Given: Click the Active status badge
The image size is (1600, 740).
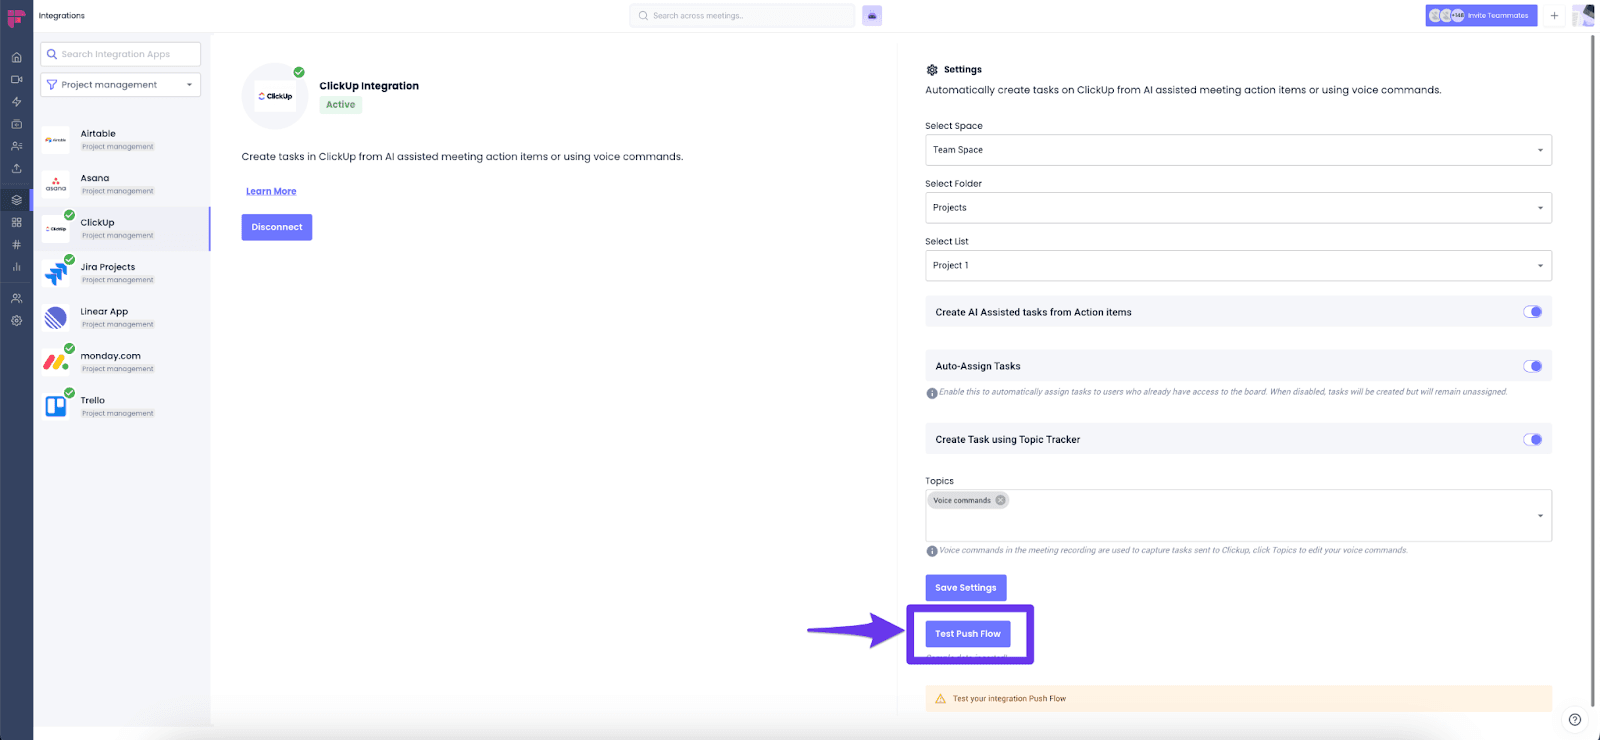Looking at the screenshot, I should click(x=340, y=104).
